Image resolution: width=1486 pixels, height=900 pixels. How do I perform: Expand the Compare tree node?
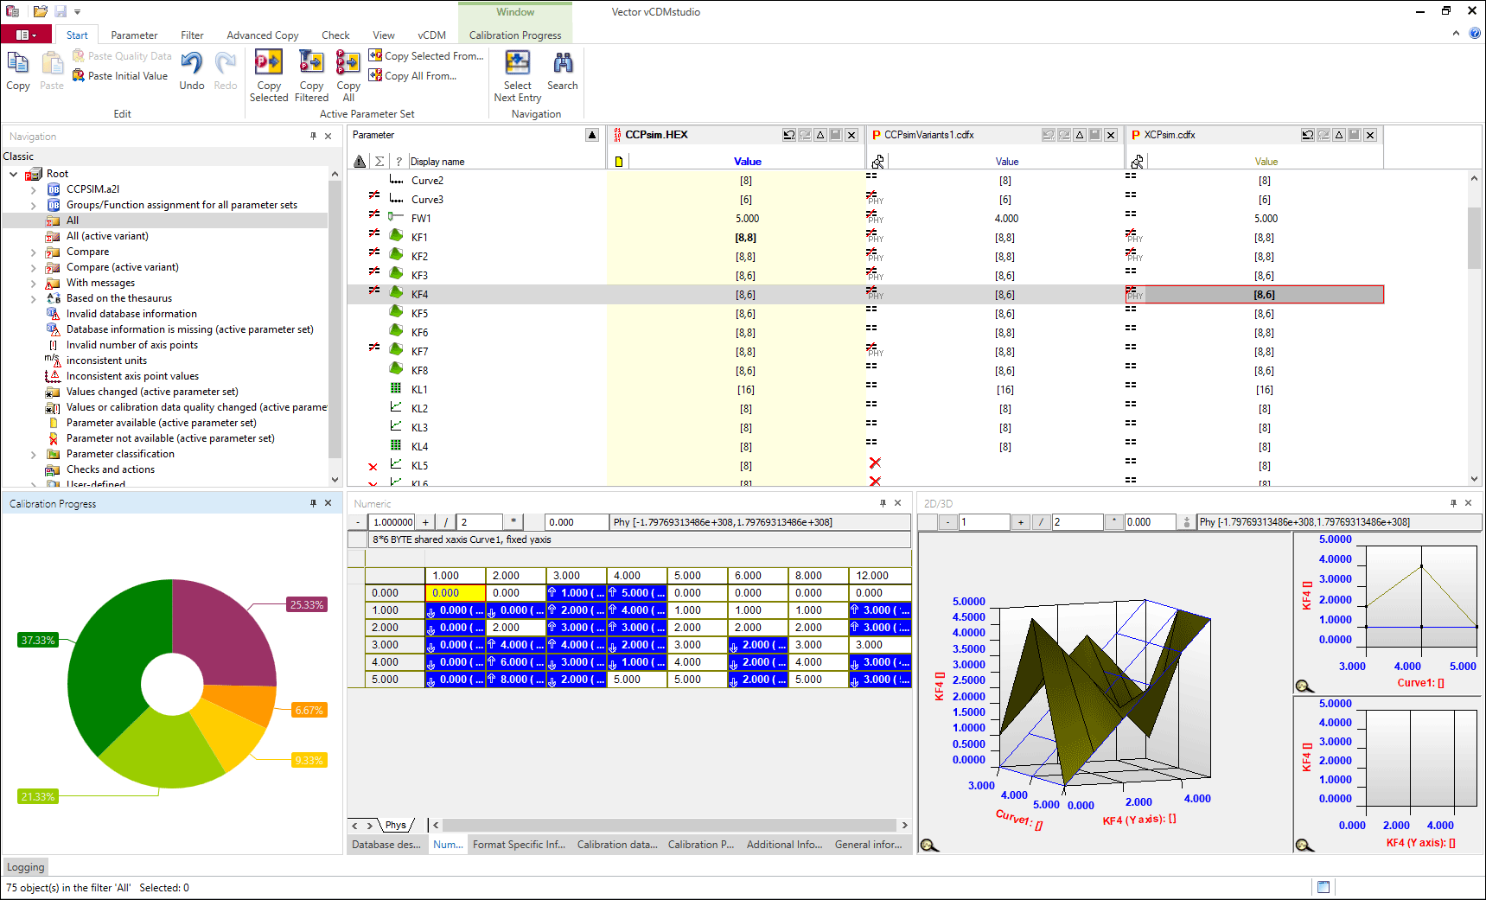pyautogui.click(x=33, y=252)
